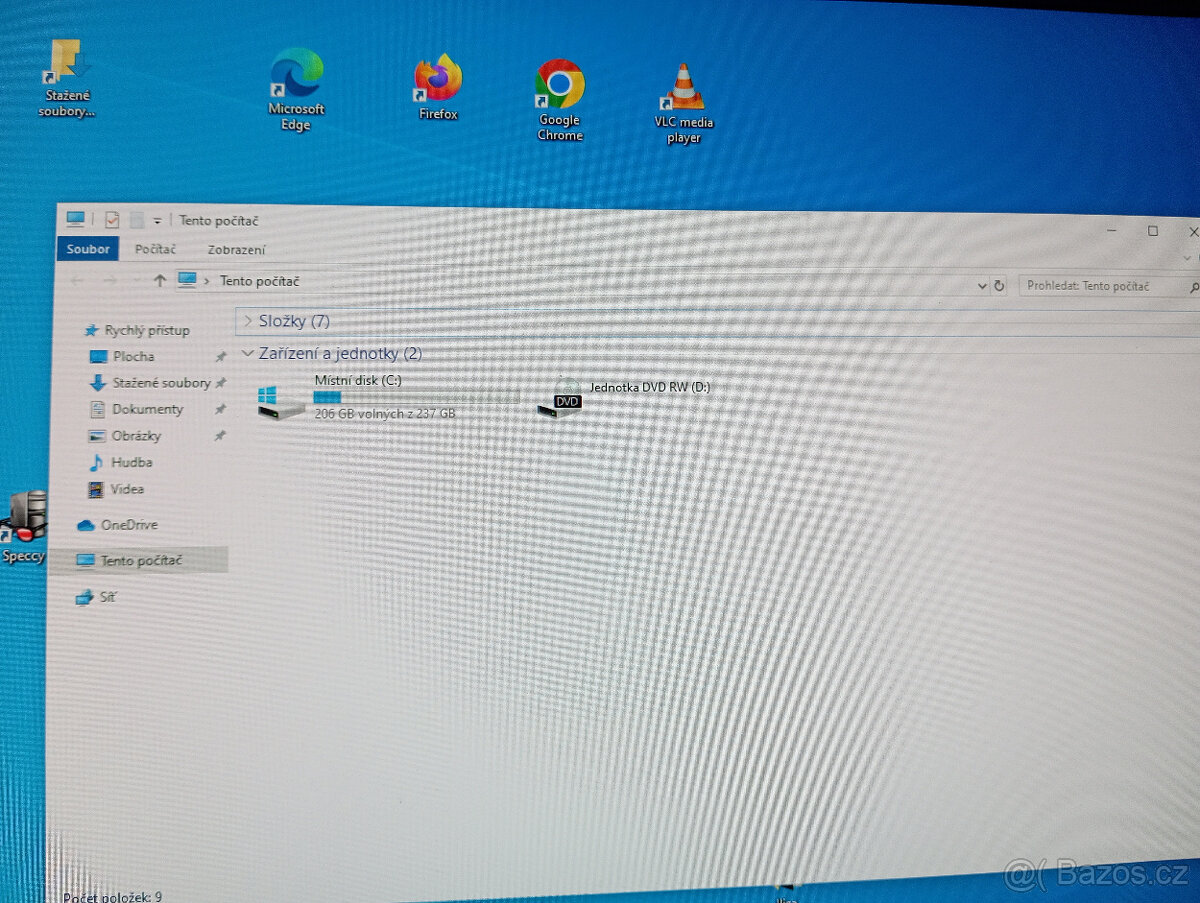Collapse the Zařízení a jednotky section
1200x903 pixels.
point(247,353)
